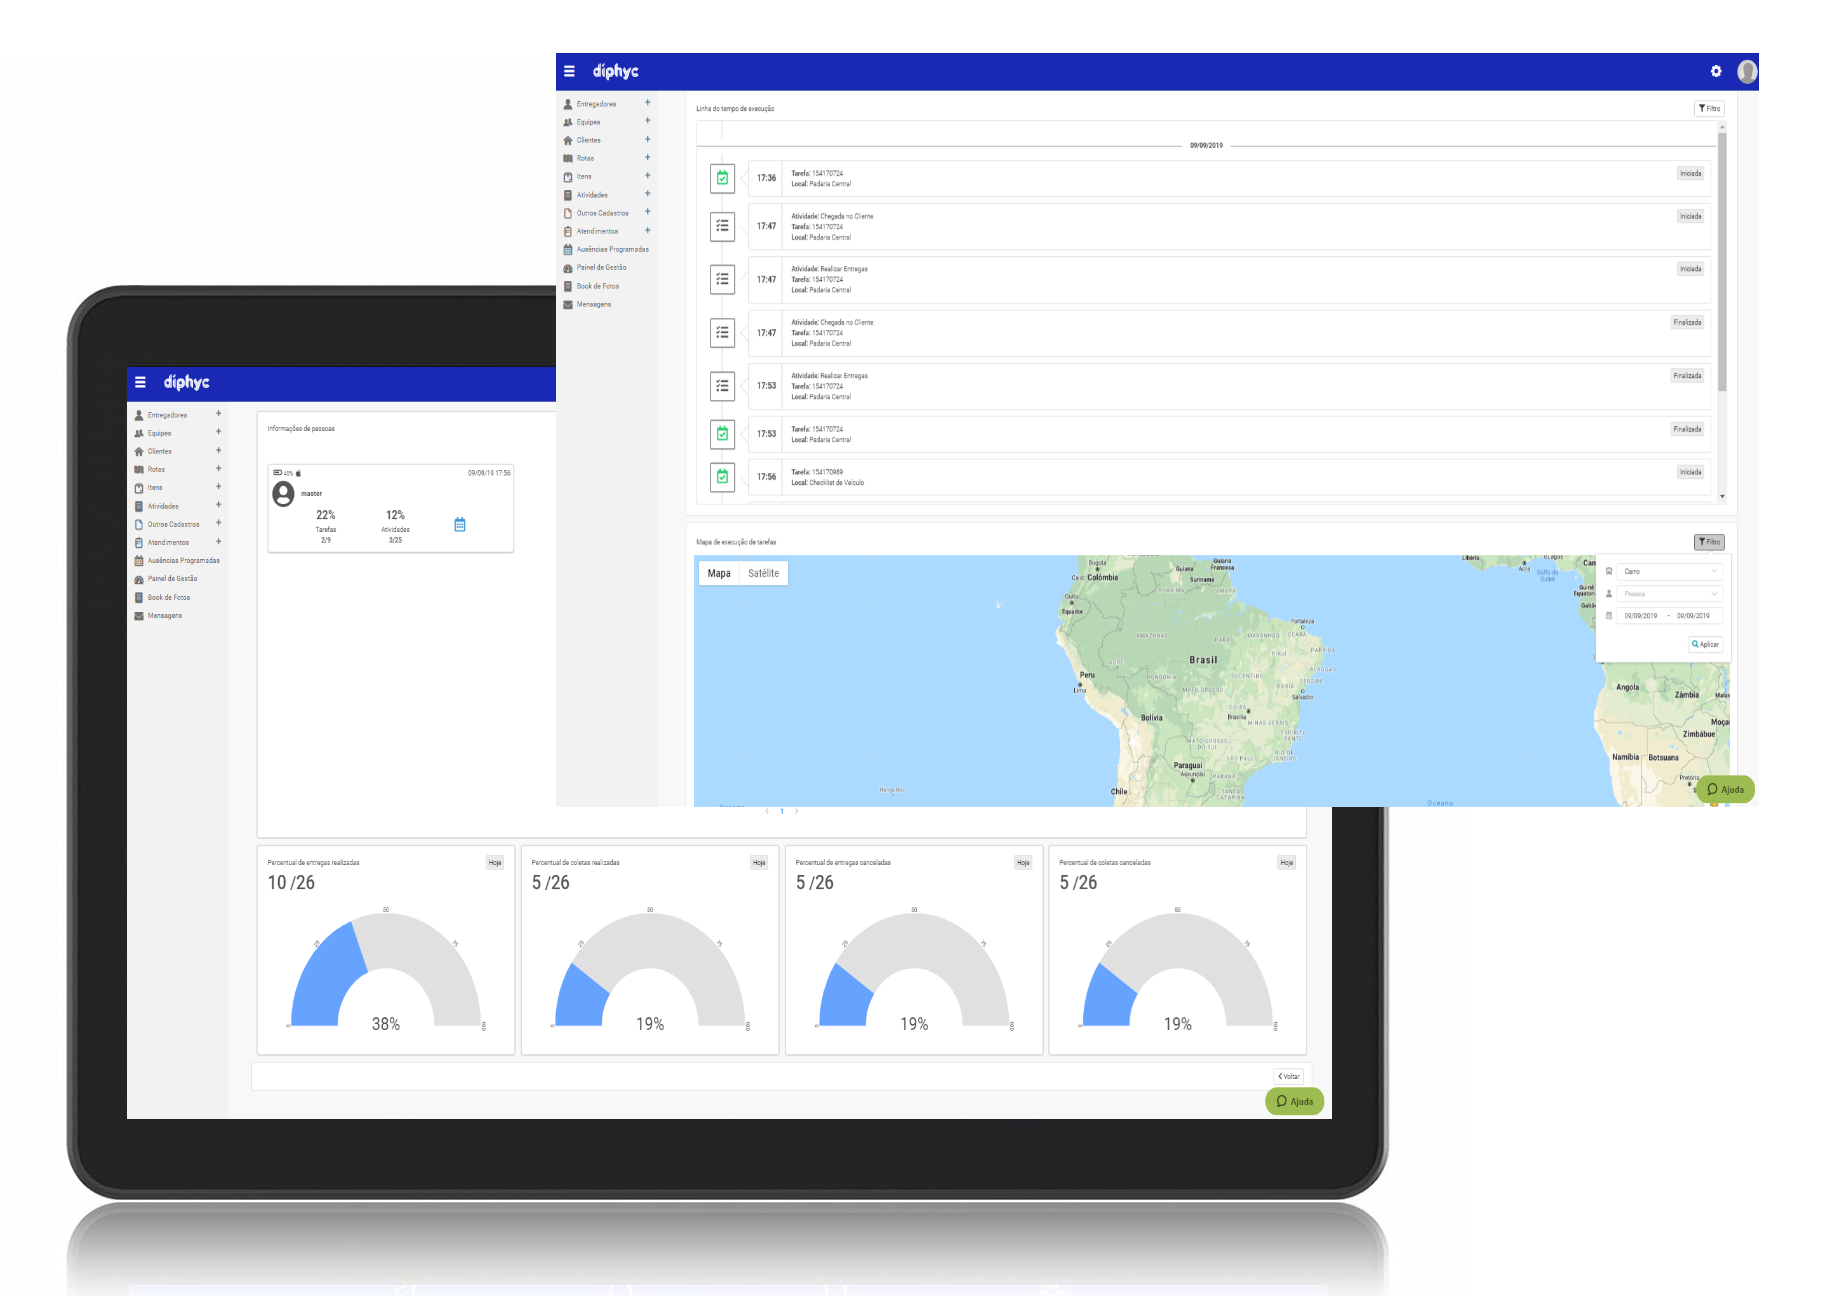The image size is (1822, 1296).
Task: Switch map to Mapa view
Action: pyautogui.click(x=719, y=573)
